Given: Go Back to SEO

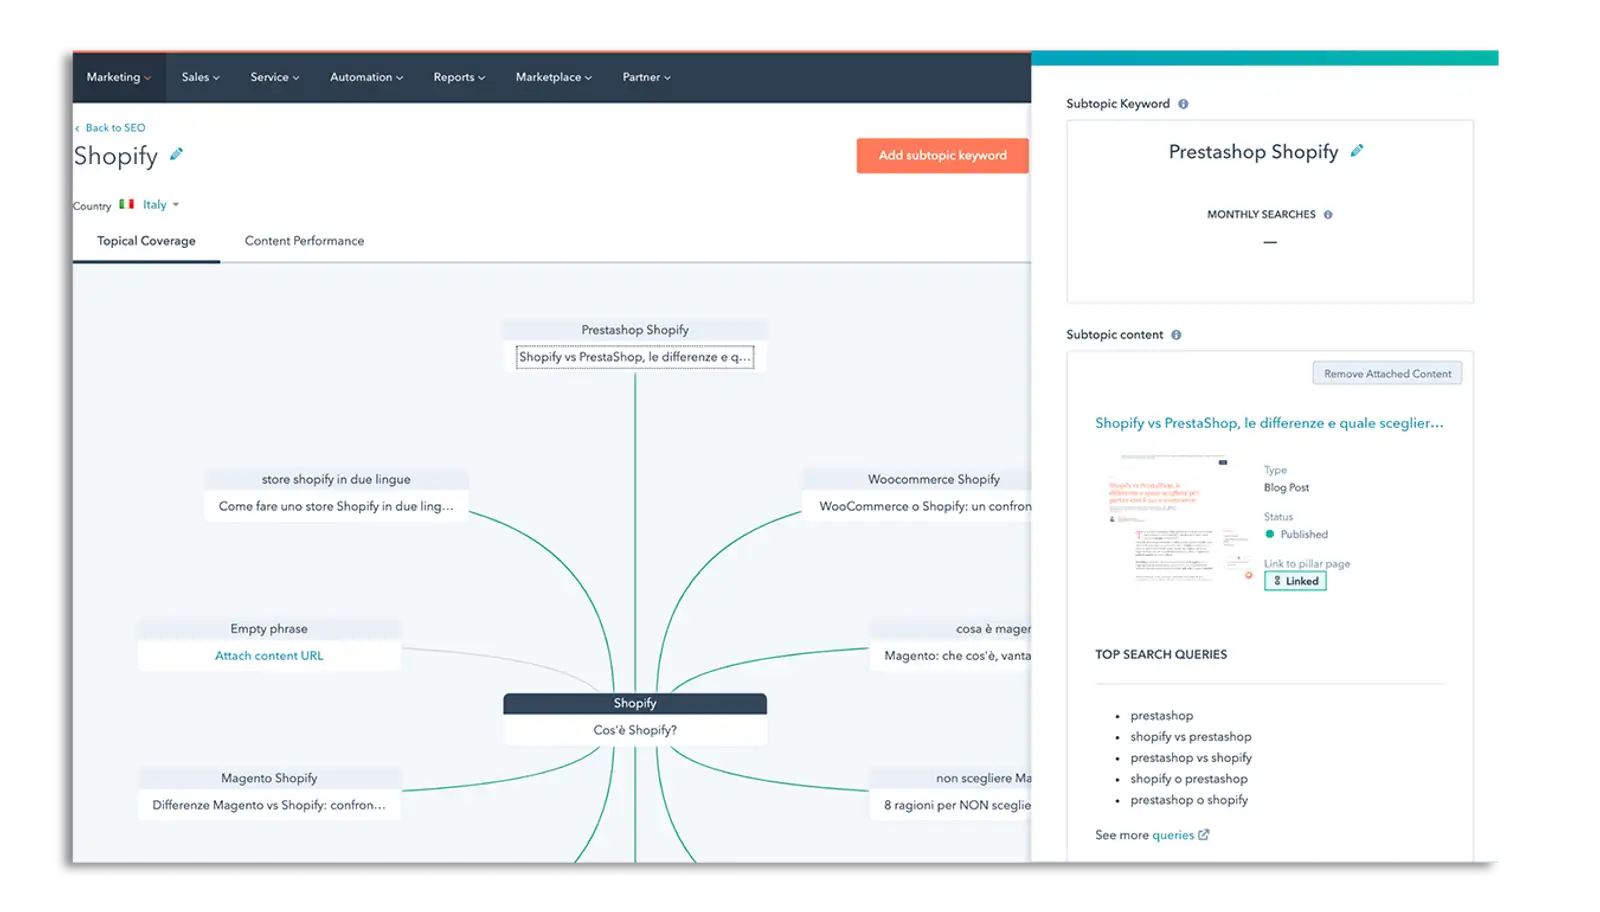Looking at the screenshot, I should [x=115, y=128].
